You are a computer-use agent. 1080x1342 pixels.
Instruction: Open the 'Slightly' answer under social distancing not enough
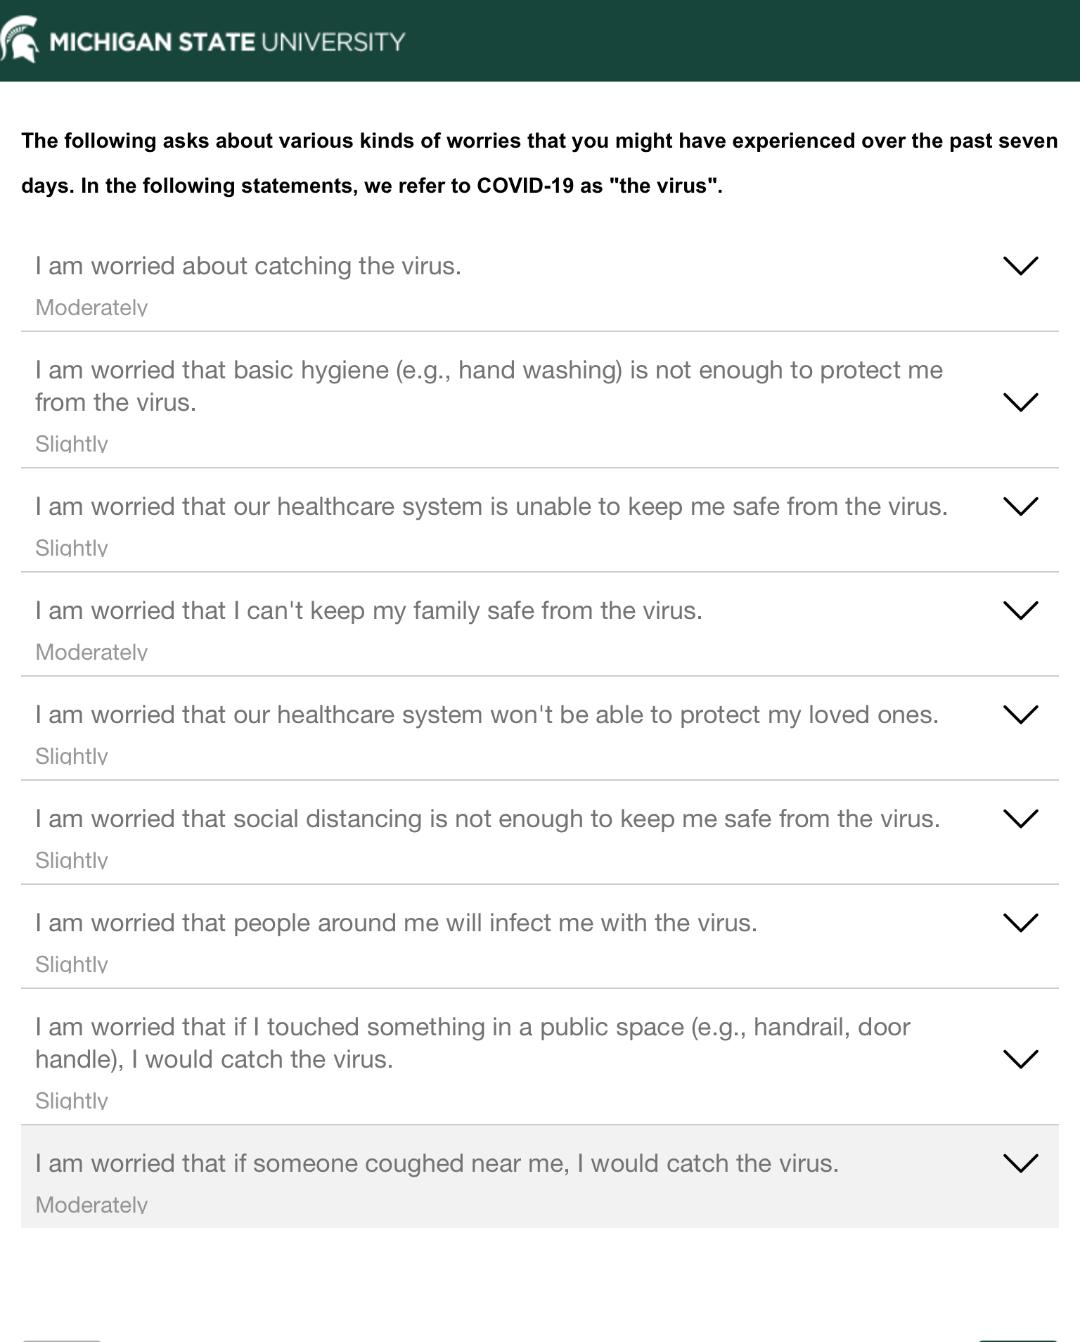click(x=72, y=860)
